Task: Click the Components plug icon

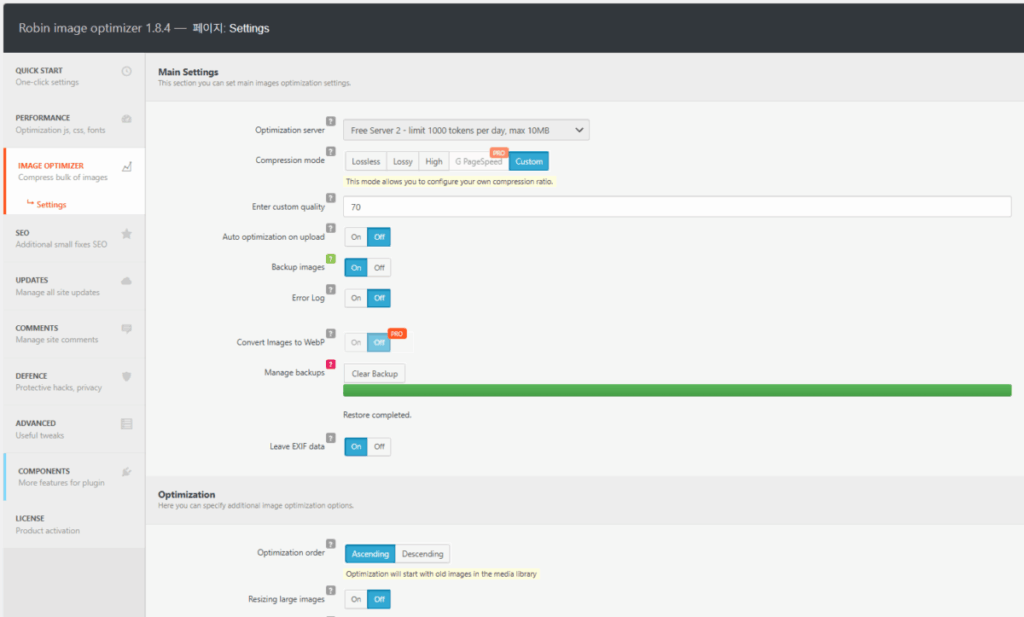Action: coord(126,472)
